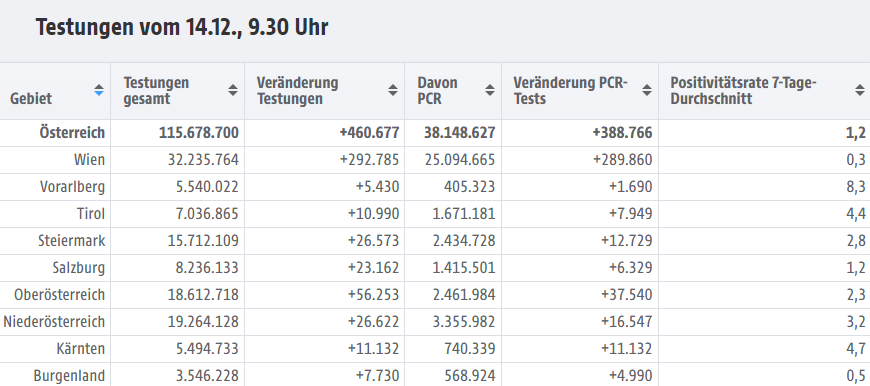Screen dimensions: 870x386
Task: Toggle sort icon on Davon PCR
Action: point(490,90)
